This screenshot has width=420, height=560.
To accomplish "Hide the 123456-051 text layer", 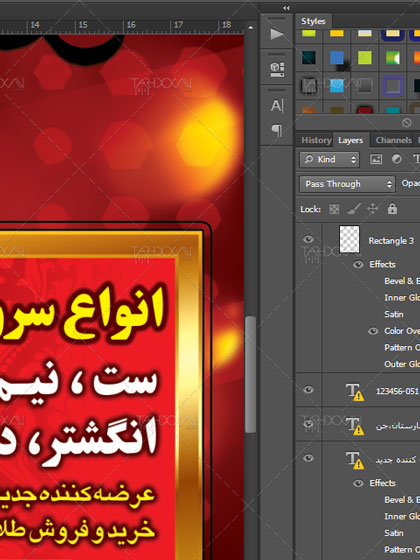I will pos(308,390).
